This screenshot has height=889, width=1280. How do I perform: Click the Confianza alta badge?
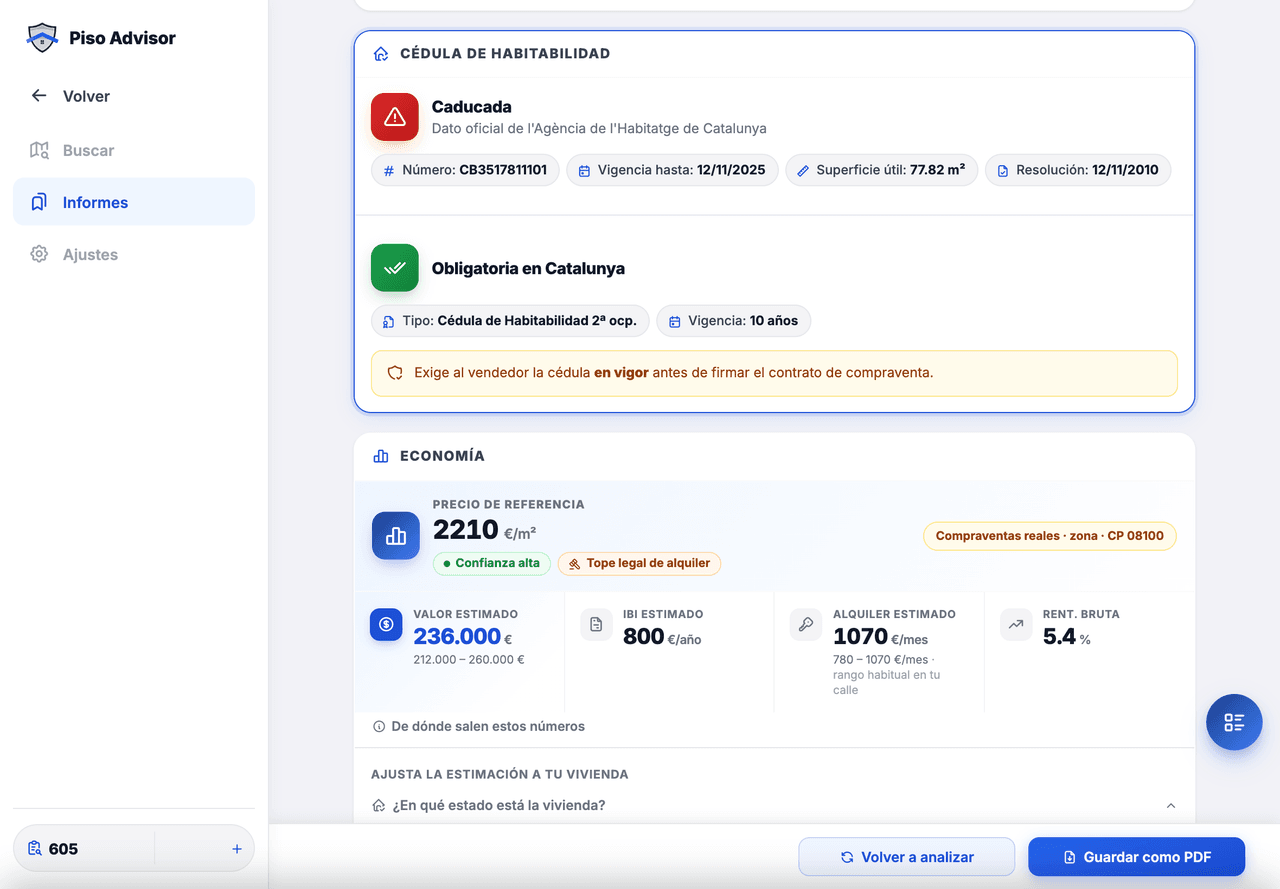(x=491, y=563)
